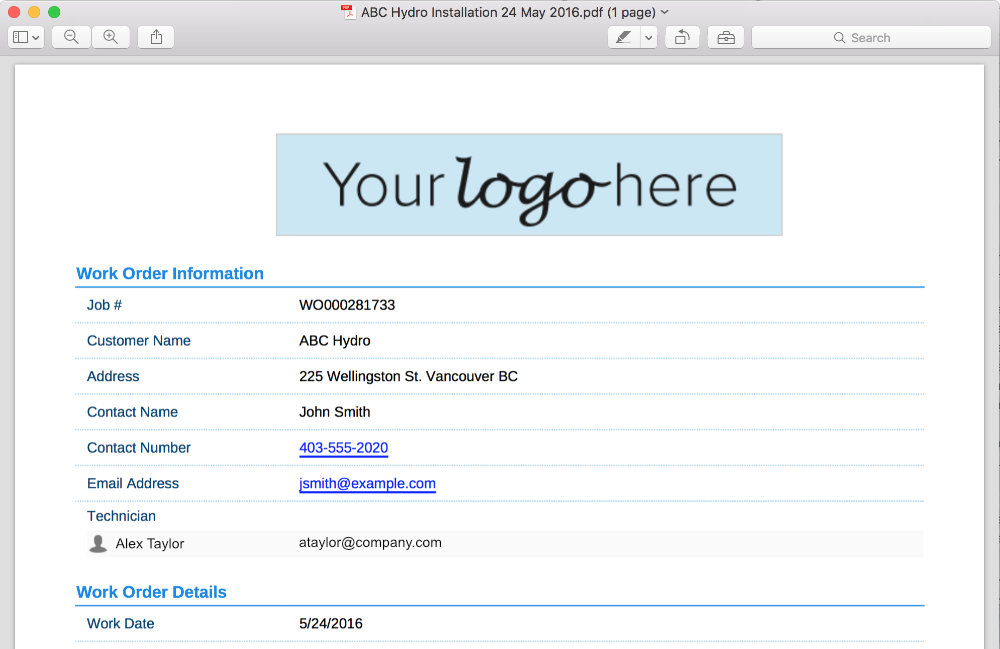Click the Alex Taylor person avatar icon
Image resolution: width=1000 pixels, height=649 pixels.
tap(98, 544)
